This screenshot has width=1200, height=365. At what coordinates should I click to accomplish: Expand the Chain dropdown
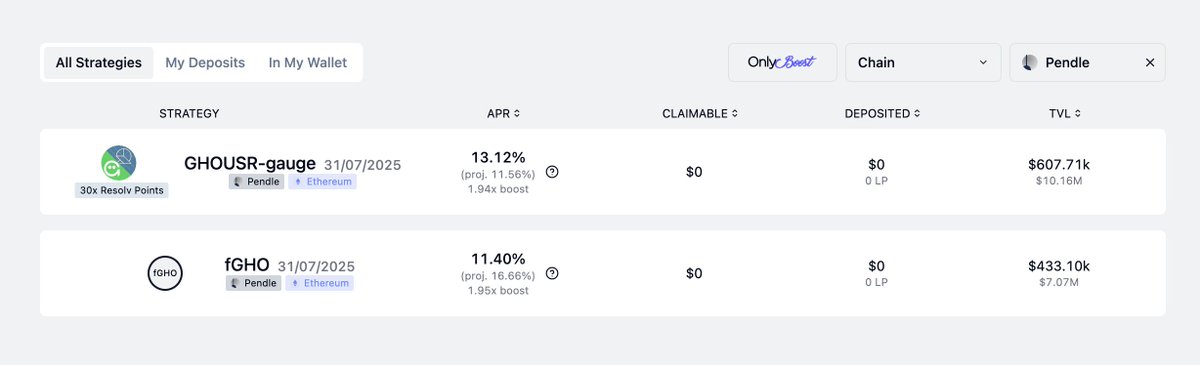(922, 62)
